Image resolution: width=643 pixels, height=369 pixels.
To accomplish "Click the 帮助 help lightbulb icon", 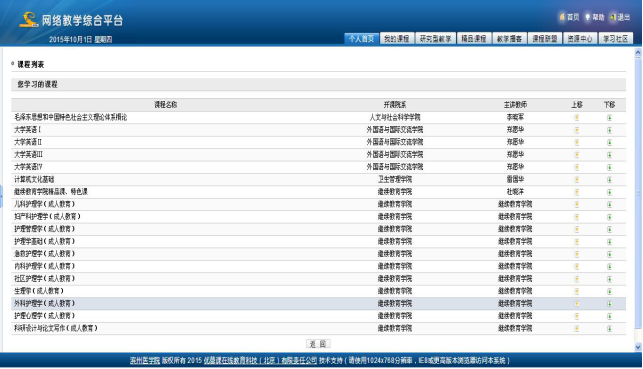I will pos(587,17).
